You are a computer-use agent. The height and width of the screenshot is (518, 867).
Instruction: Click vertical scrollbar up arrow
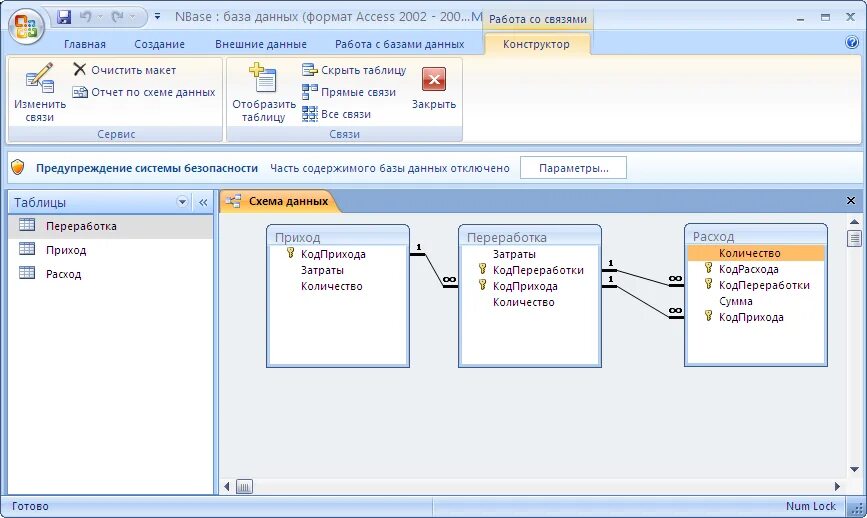tap(854, 222)
